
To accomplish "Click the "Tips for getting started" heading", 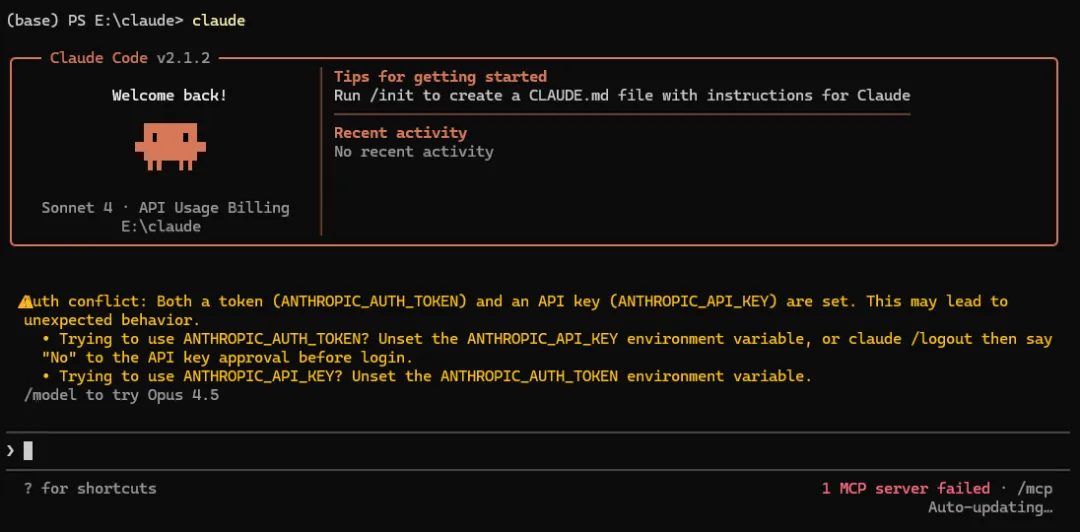I will [x=440, y=77].
